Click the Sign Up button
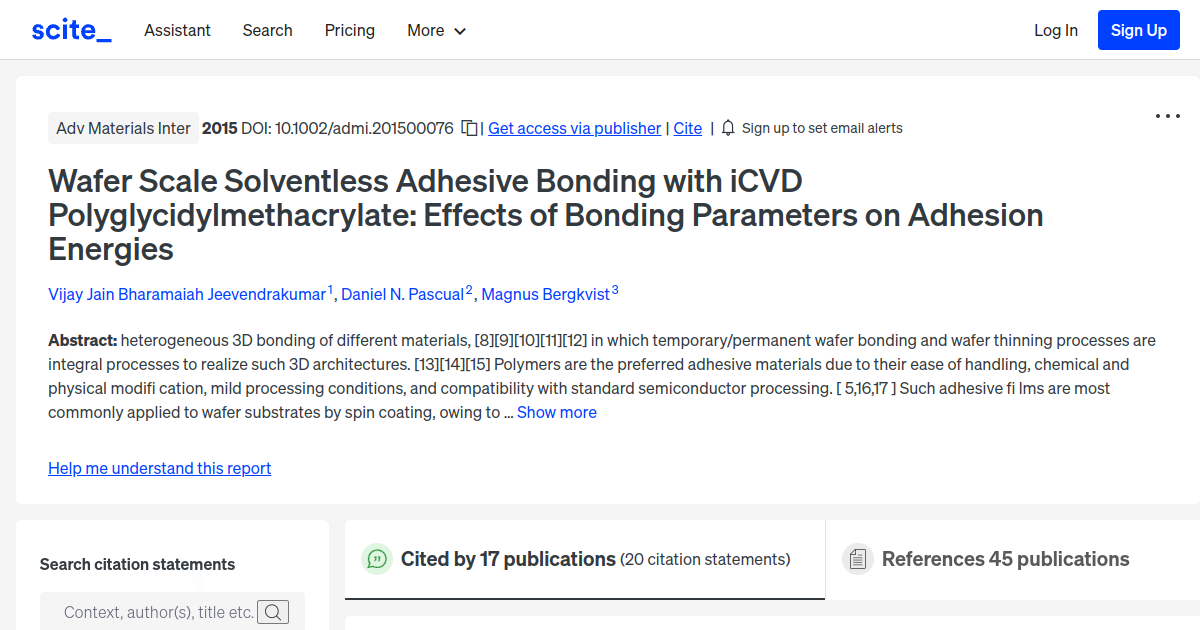 coord(1138,30)
